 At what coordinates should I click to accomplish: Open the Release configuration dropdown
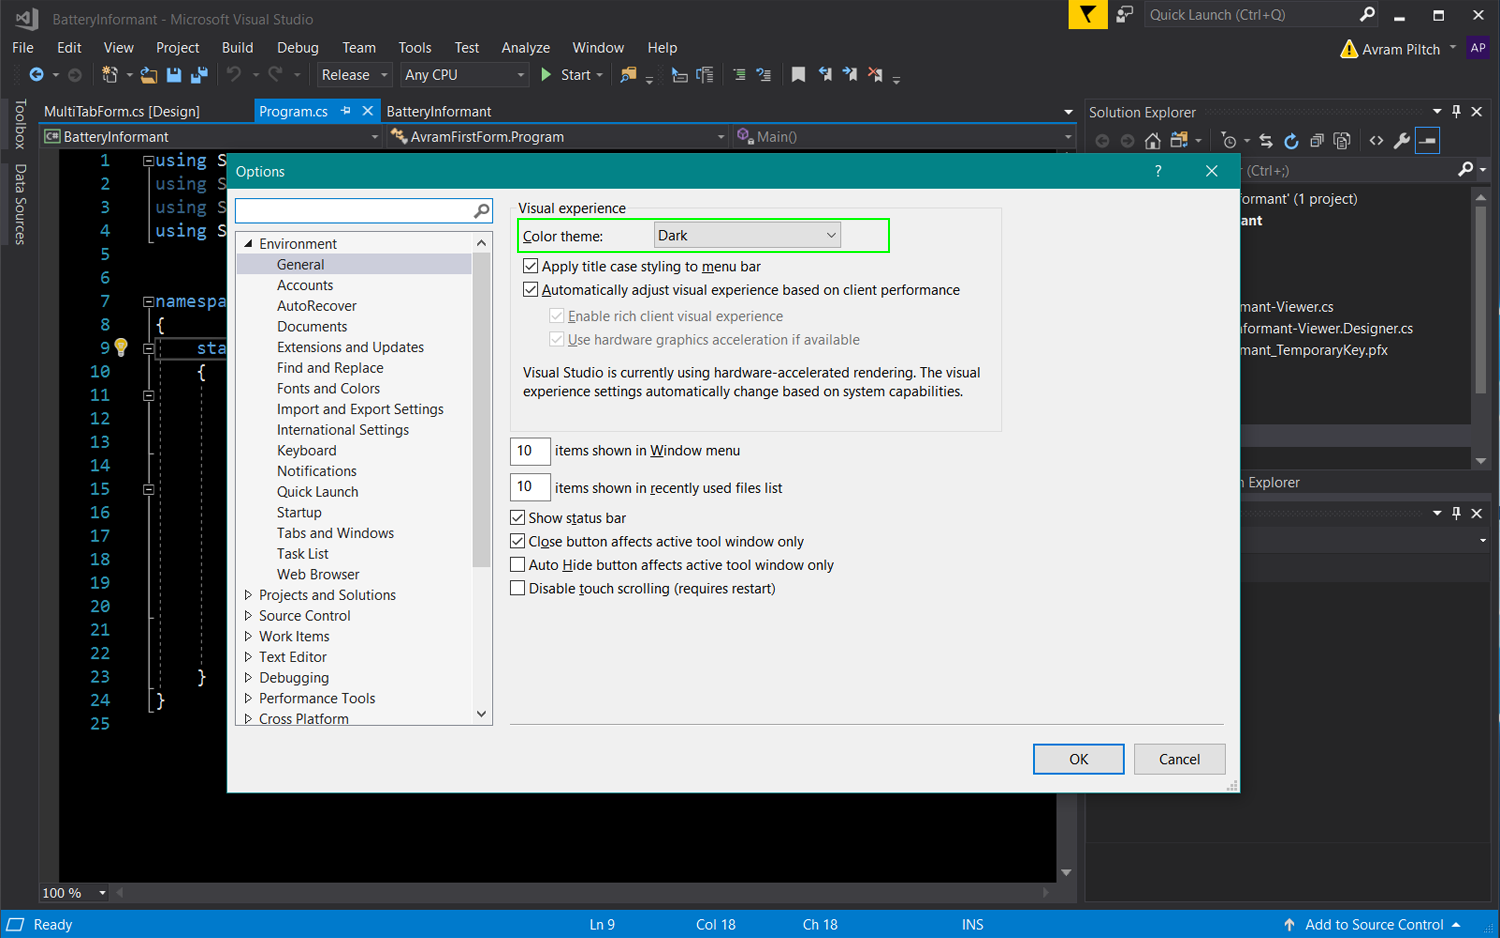[x=355, y=75]
